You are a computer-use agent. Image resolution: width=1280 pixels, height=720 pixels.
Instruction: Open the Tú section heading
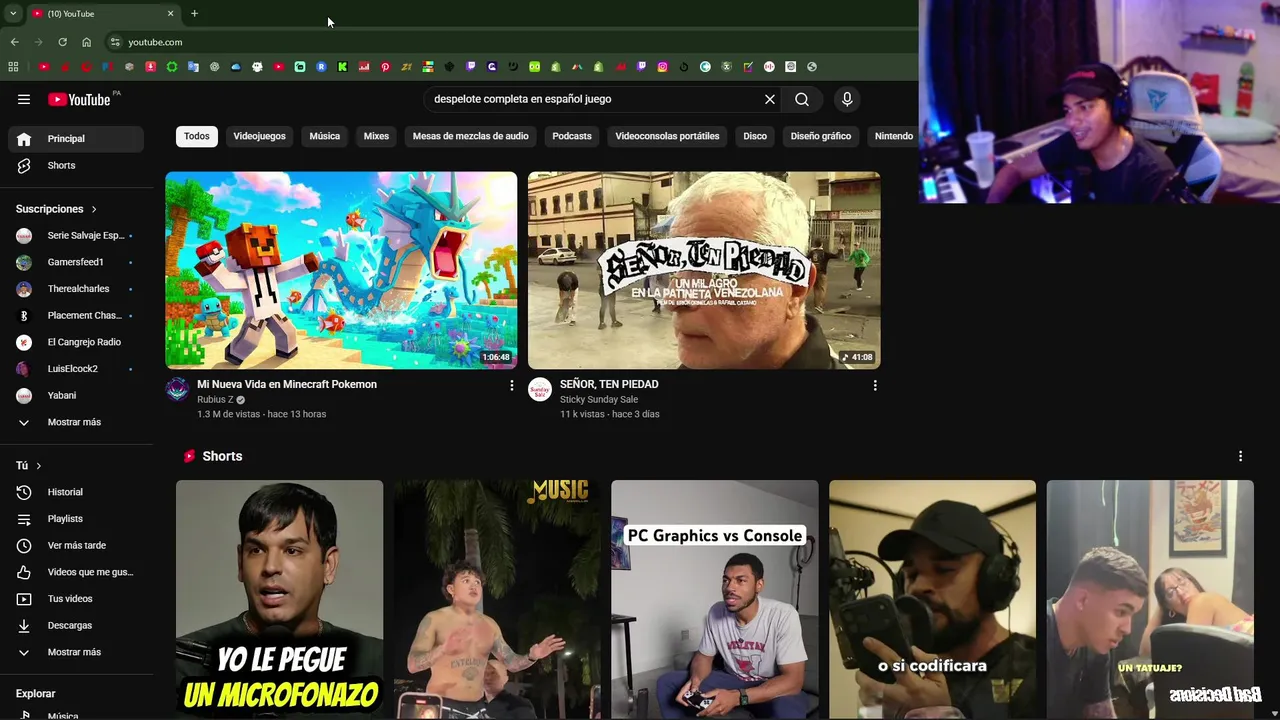point(29,466)
